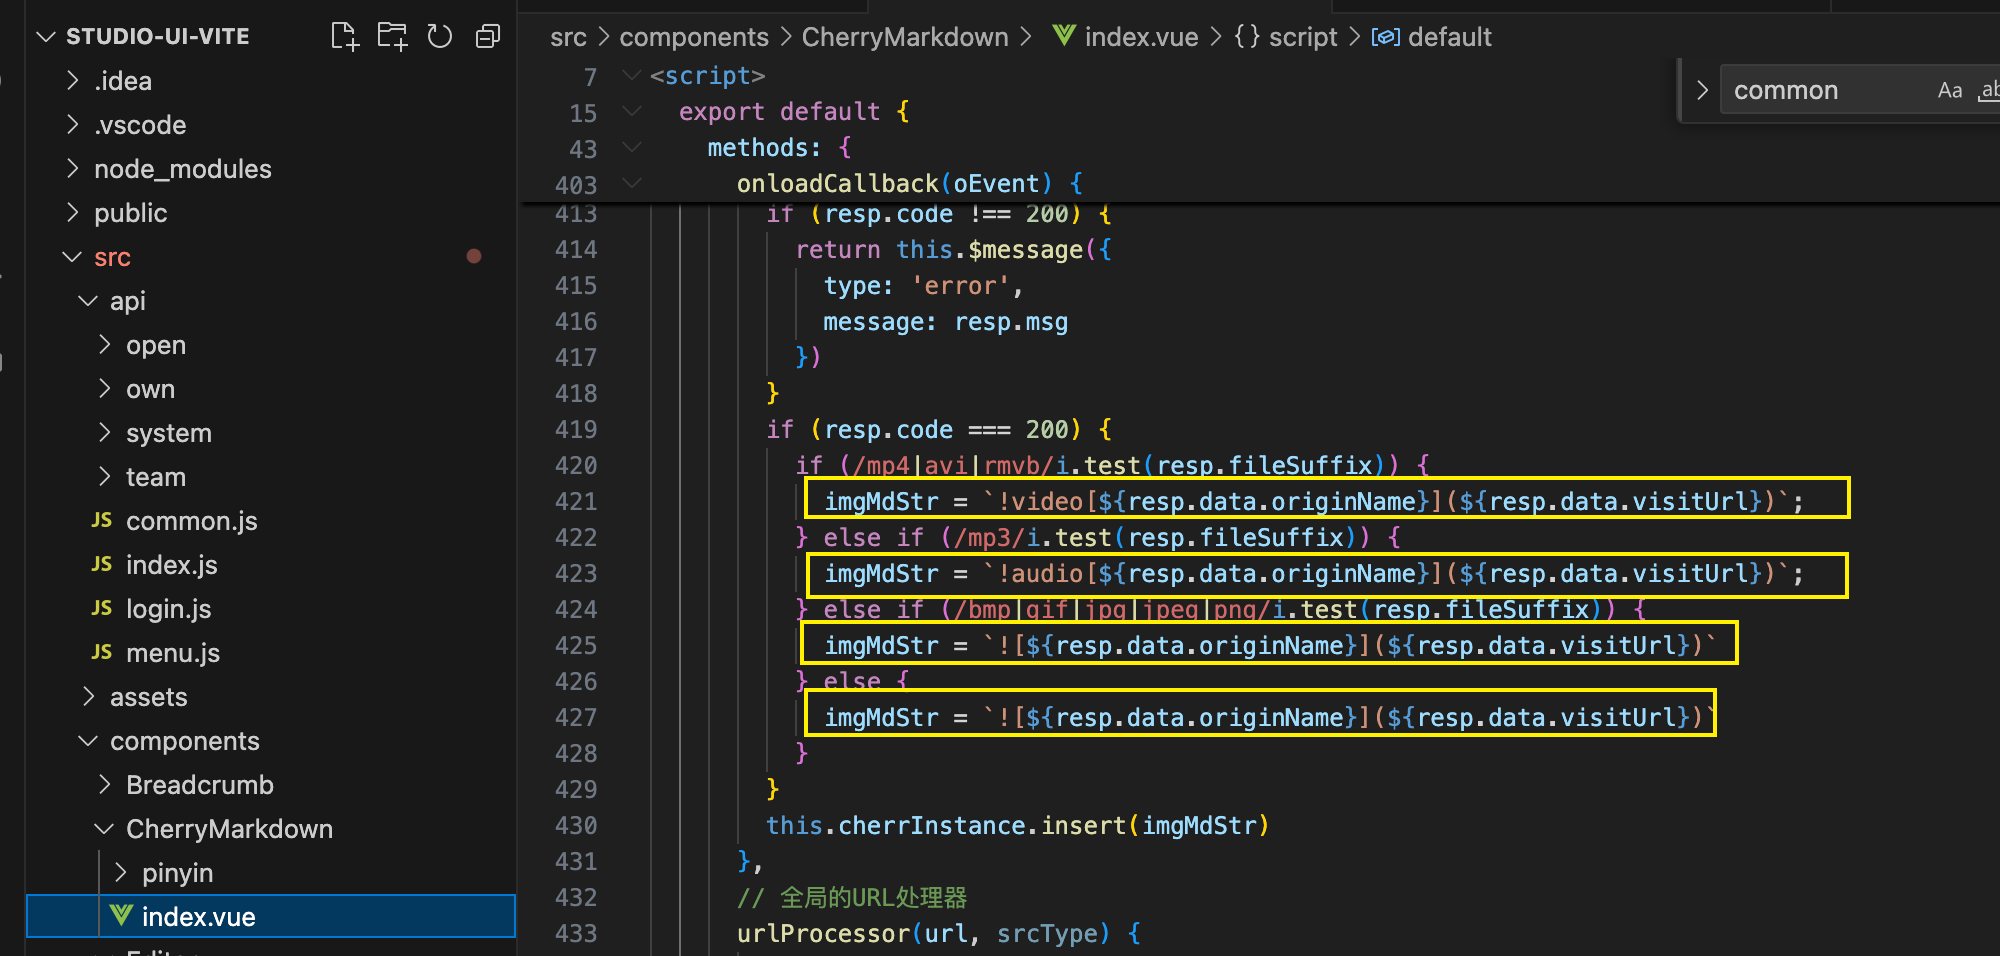This screenshot has height=956, width=2000.
Task: Expand the open folder under api
Action: point(104,345)
